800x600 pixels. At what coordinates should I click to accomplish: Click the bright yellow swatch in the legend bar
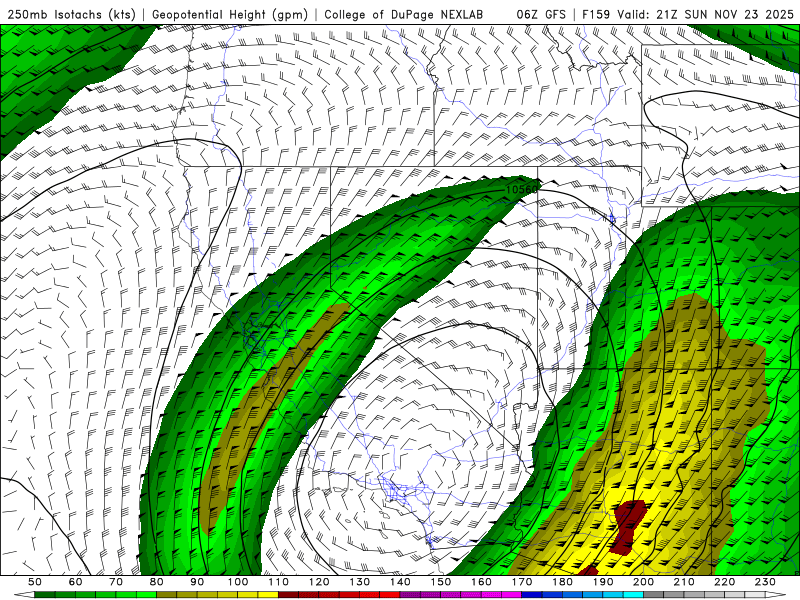[x=268, y=594]
